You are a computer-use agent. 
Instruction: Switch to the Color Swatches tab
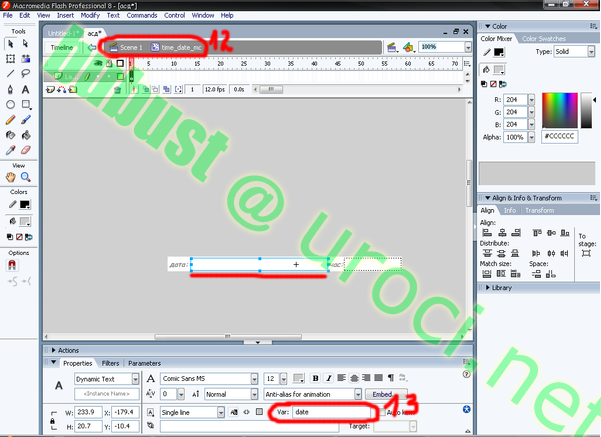544,39
